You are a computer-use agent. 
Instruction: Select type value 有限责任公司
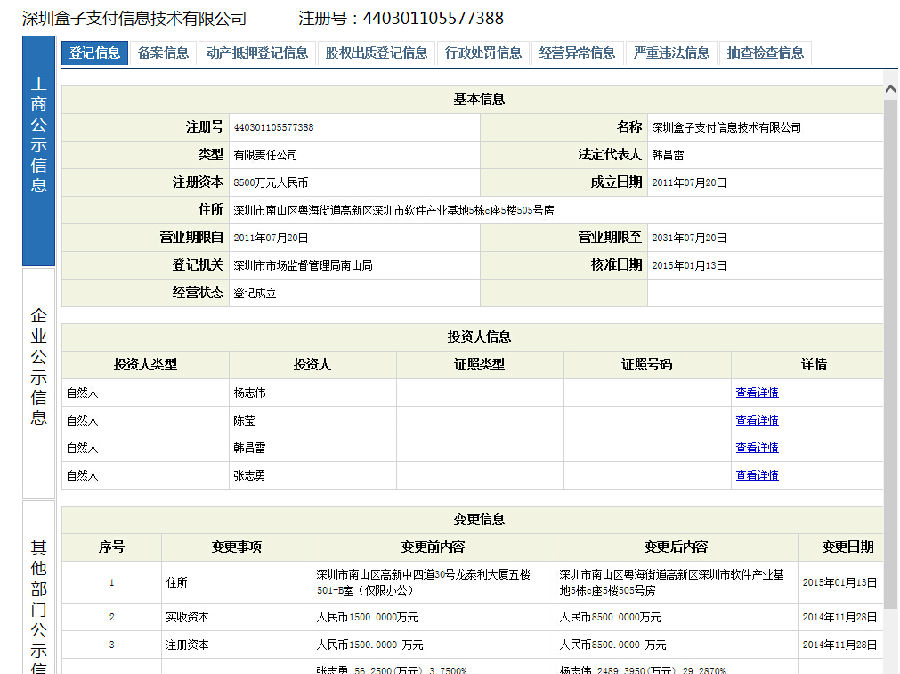point(265,155)
